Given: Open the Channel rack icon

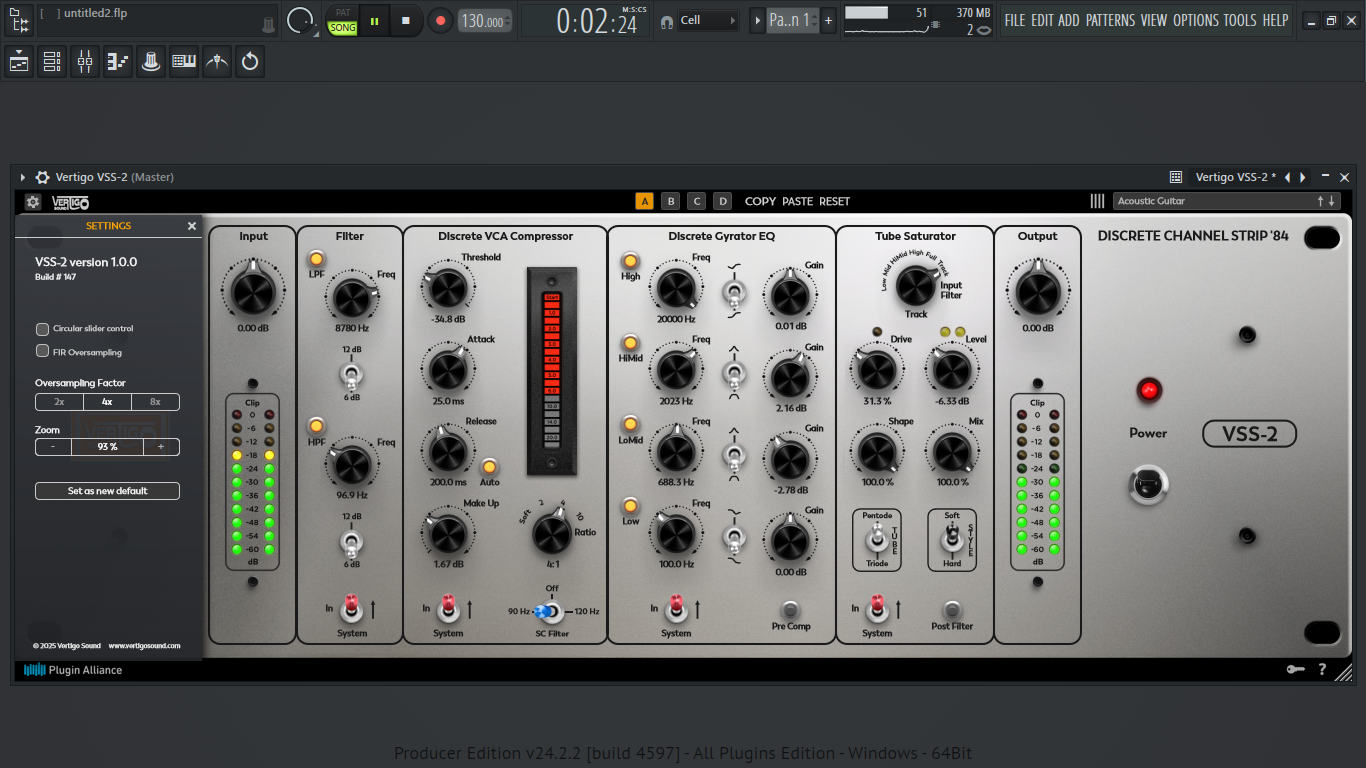Looking at the screenshot, I should [x=52, y=62].
